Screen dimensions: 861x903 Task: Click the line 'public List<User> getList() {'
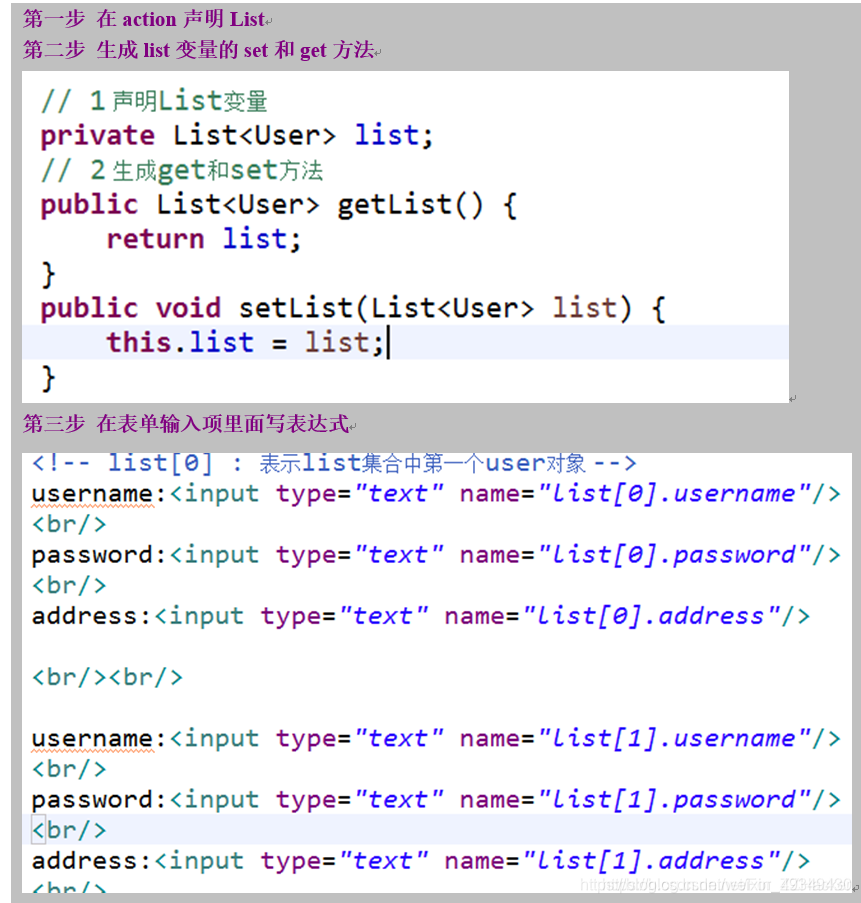(x=278, y=205)
